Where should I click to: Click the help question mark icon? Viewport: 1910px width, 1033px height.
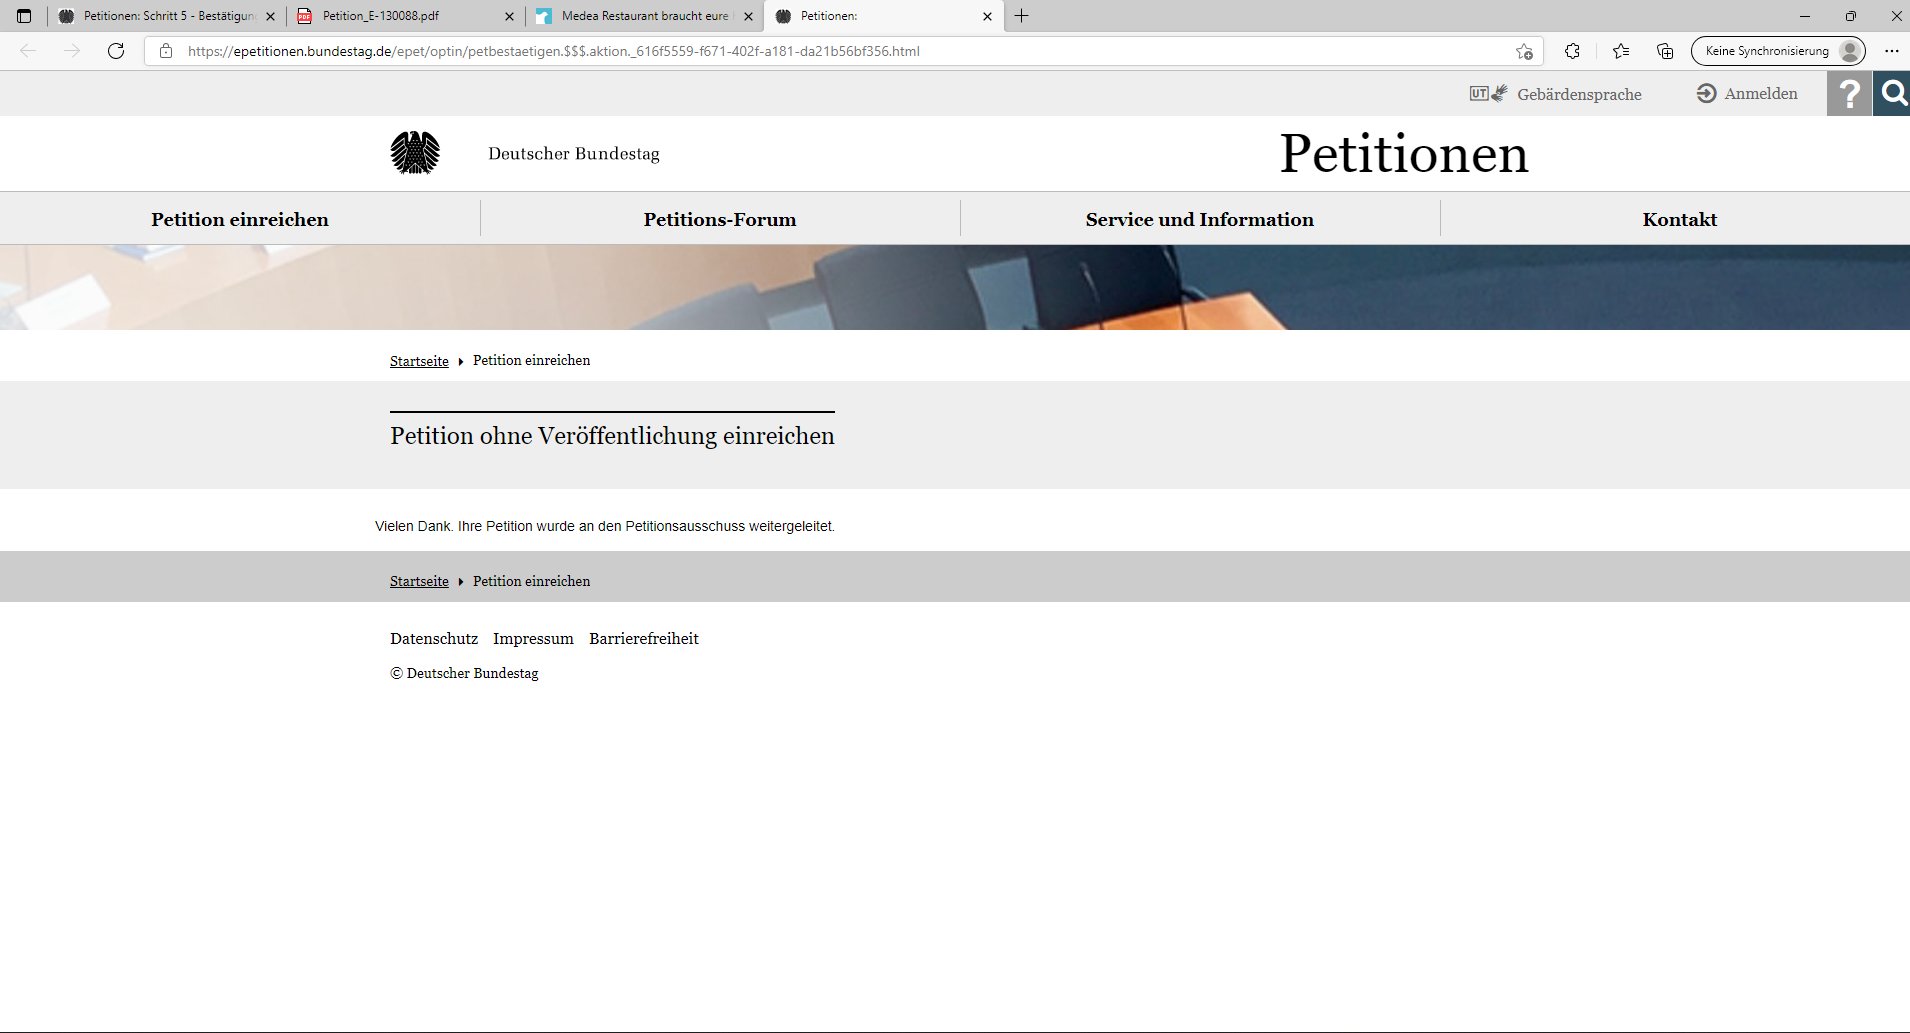[x=1849, y=94]
